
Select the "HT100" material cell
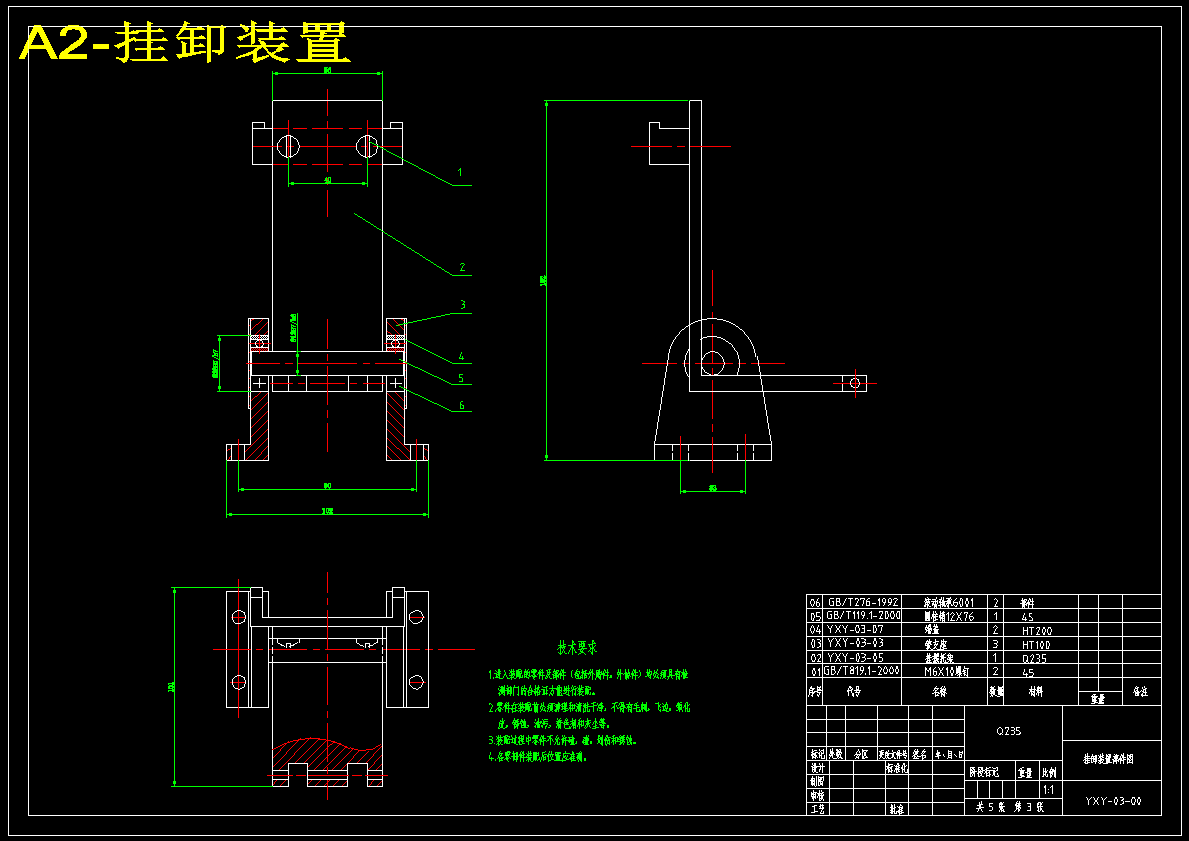1036,645
